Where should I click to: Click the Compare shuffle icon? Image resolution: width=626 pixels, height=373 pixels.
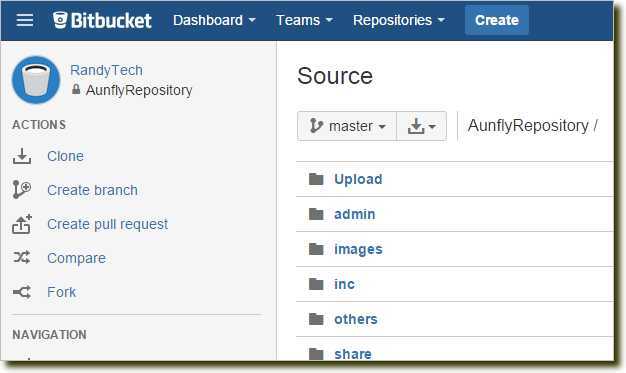(22, 258)
